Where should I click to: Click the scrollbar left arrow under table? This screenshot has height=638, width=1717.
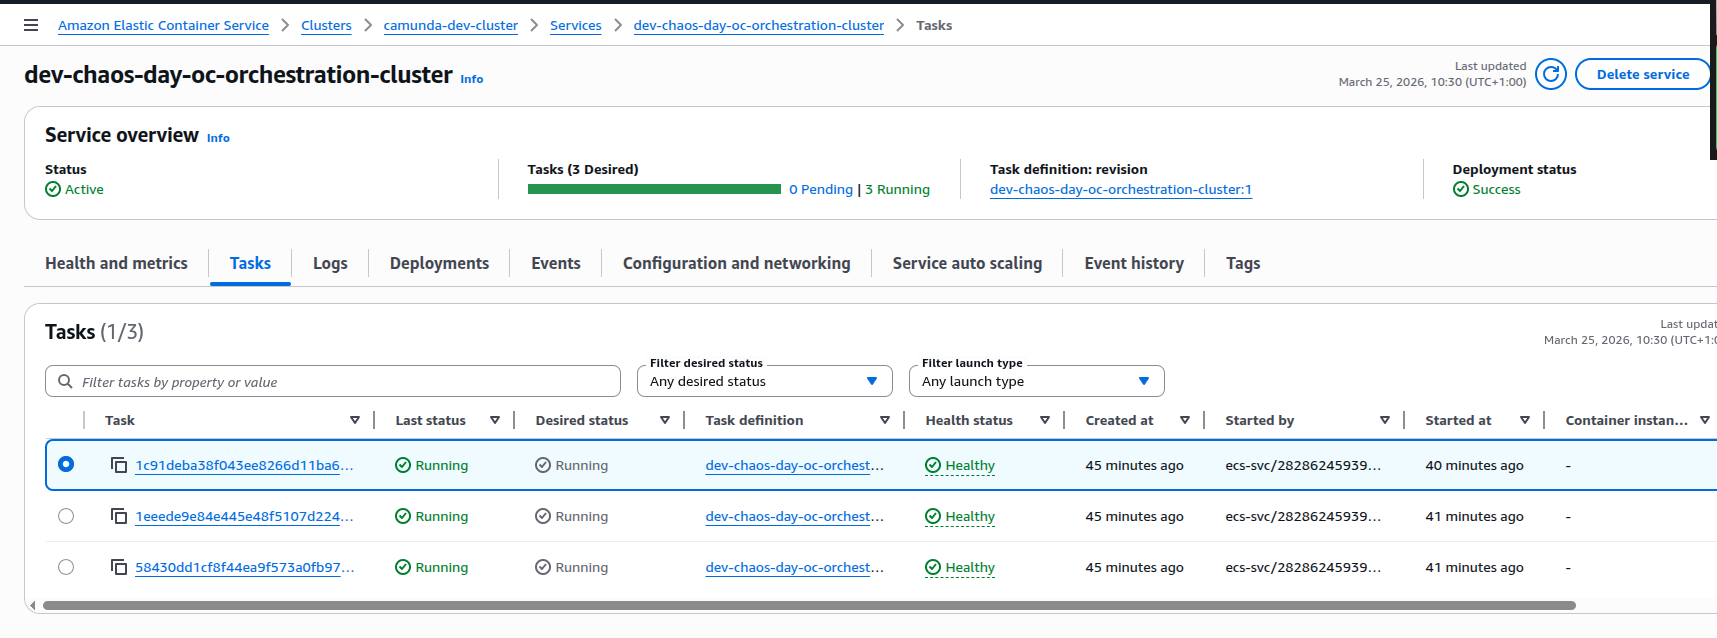coord(33,605)
